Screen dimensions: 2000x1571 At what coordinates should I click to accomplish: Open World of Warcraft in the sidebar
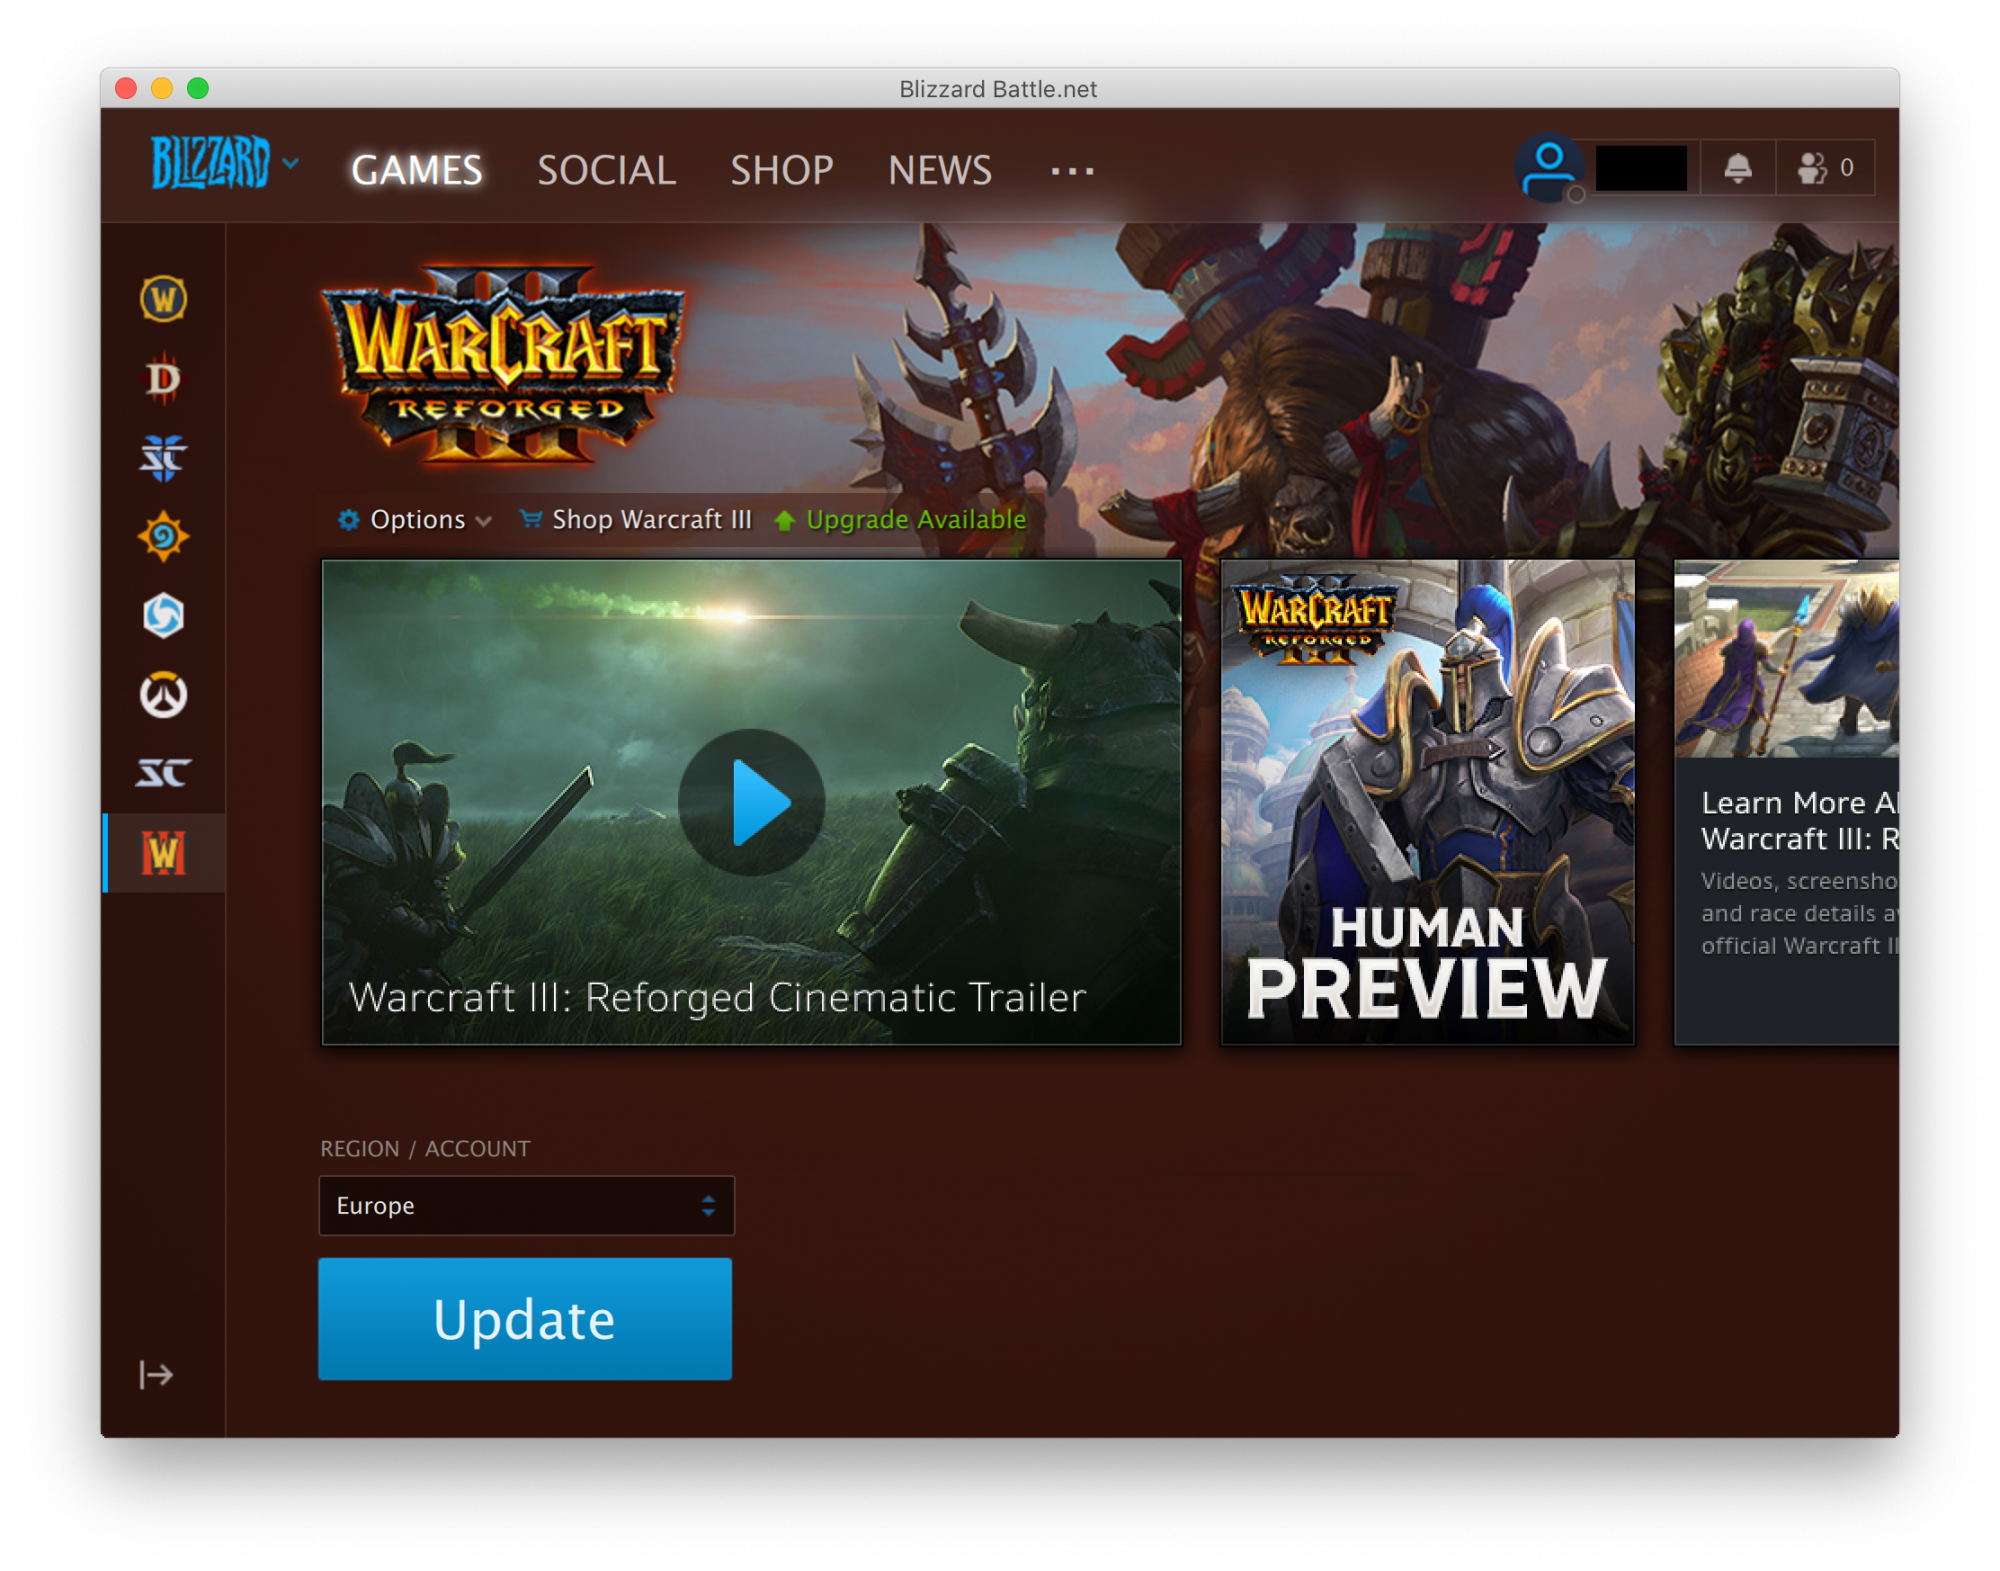pos(163,299)
